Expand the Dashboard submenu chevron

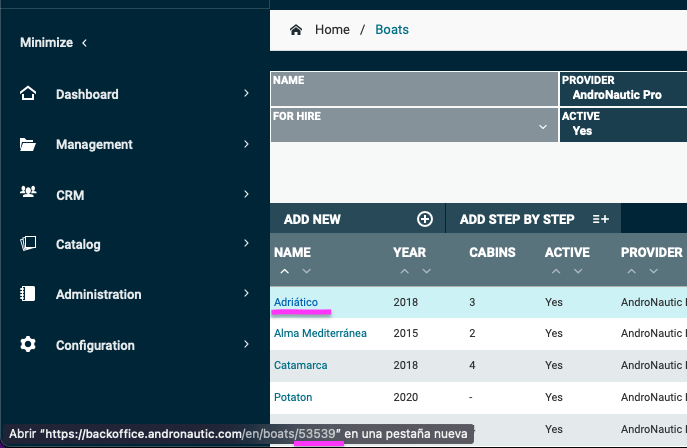(x=246, y=94)
